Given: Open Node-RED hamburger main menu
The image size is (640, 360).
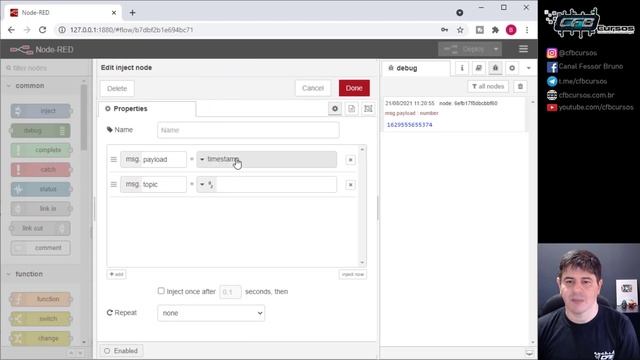Looking at the screenshot, I should click(x=523, y=49).
